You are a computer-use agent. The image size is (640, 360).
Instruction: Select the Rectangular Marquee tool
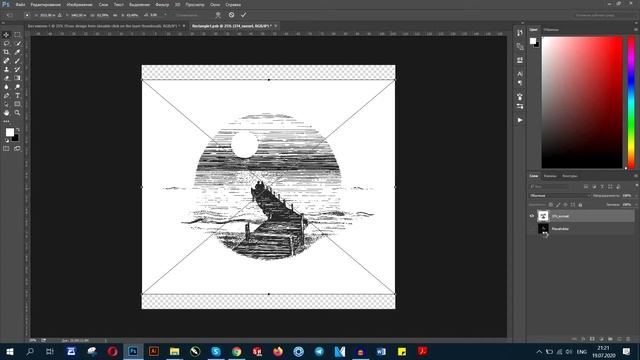[17, 35]
